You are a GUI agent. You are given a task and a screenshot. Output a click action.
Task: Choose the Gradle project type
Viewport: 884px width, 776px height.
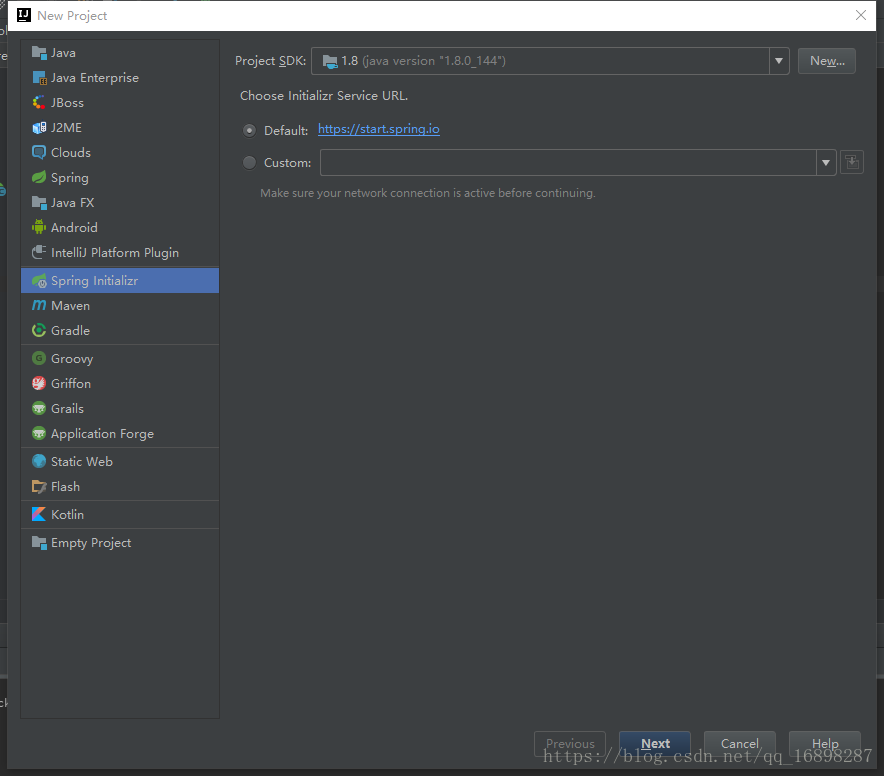click(120, 330)
